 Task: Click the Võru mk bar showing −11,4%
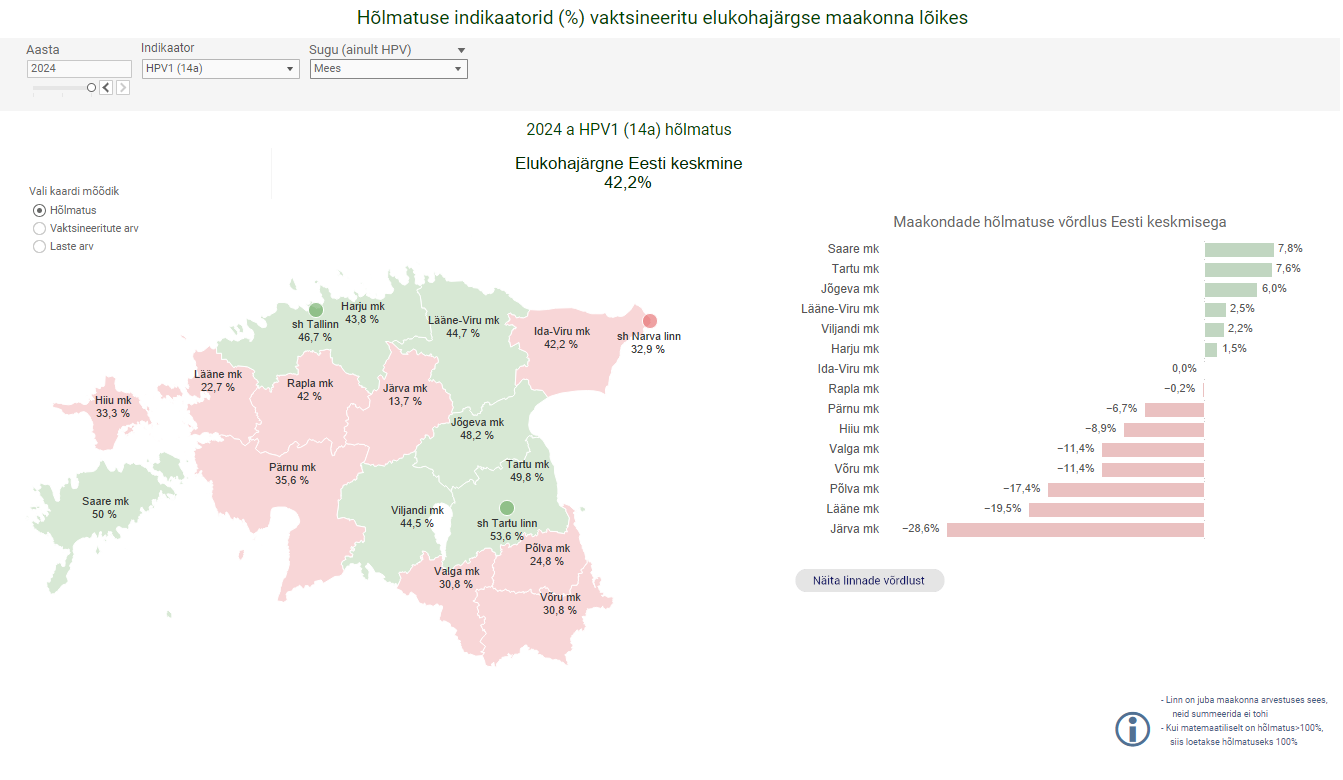click(x=1153, y=469)
